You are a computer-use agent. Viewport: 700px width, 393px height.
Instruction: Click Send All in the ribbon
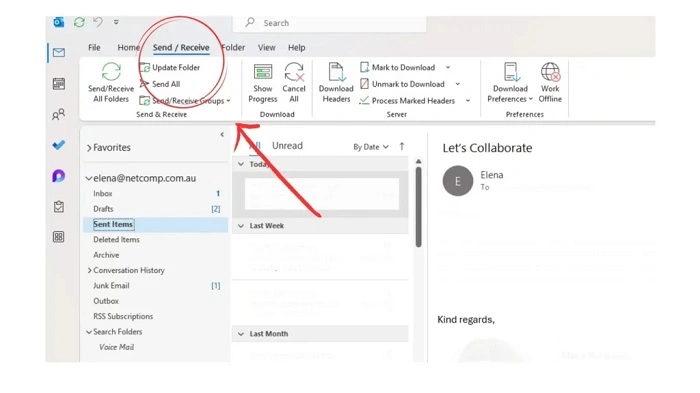(160, 84)
